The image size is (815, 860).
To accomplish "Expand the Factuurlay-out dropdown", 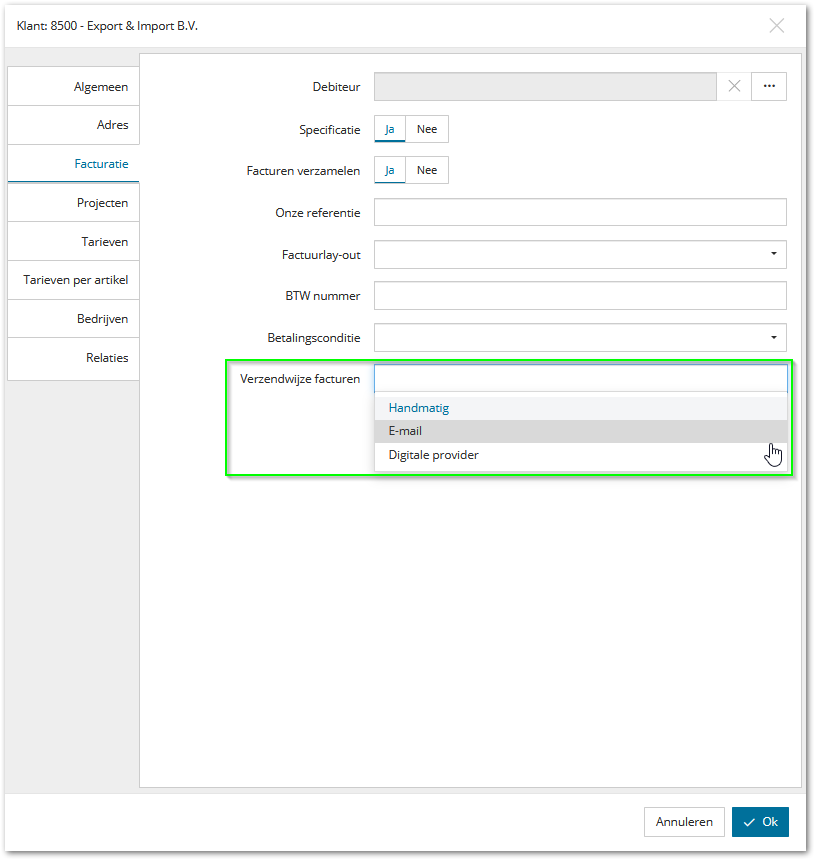I will [773, 254].
